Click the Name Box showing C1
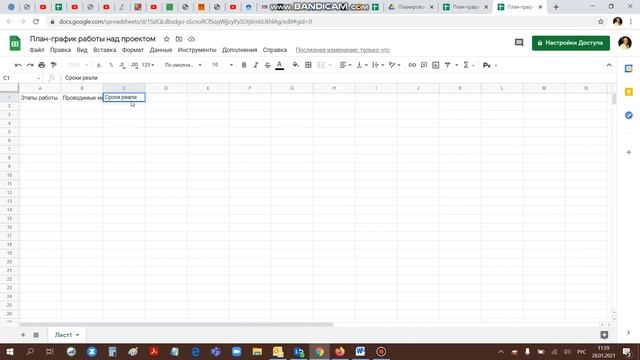 [x=21, y=78]
